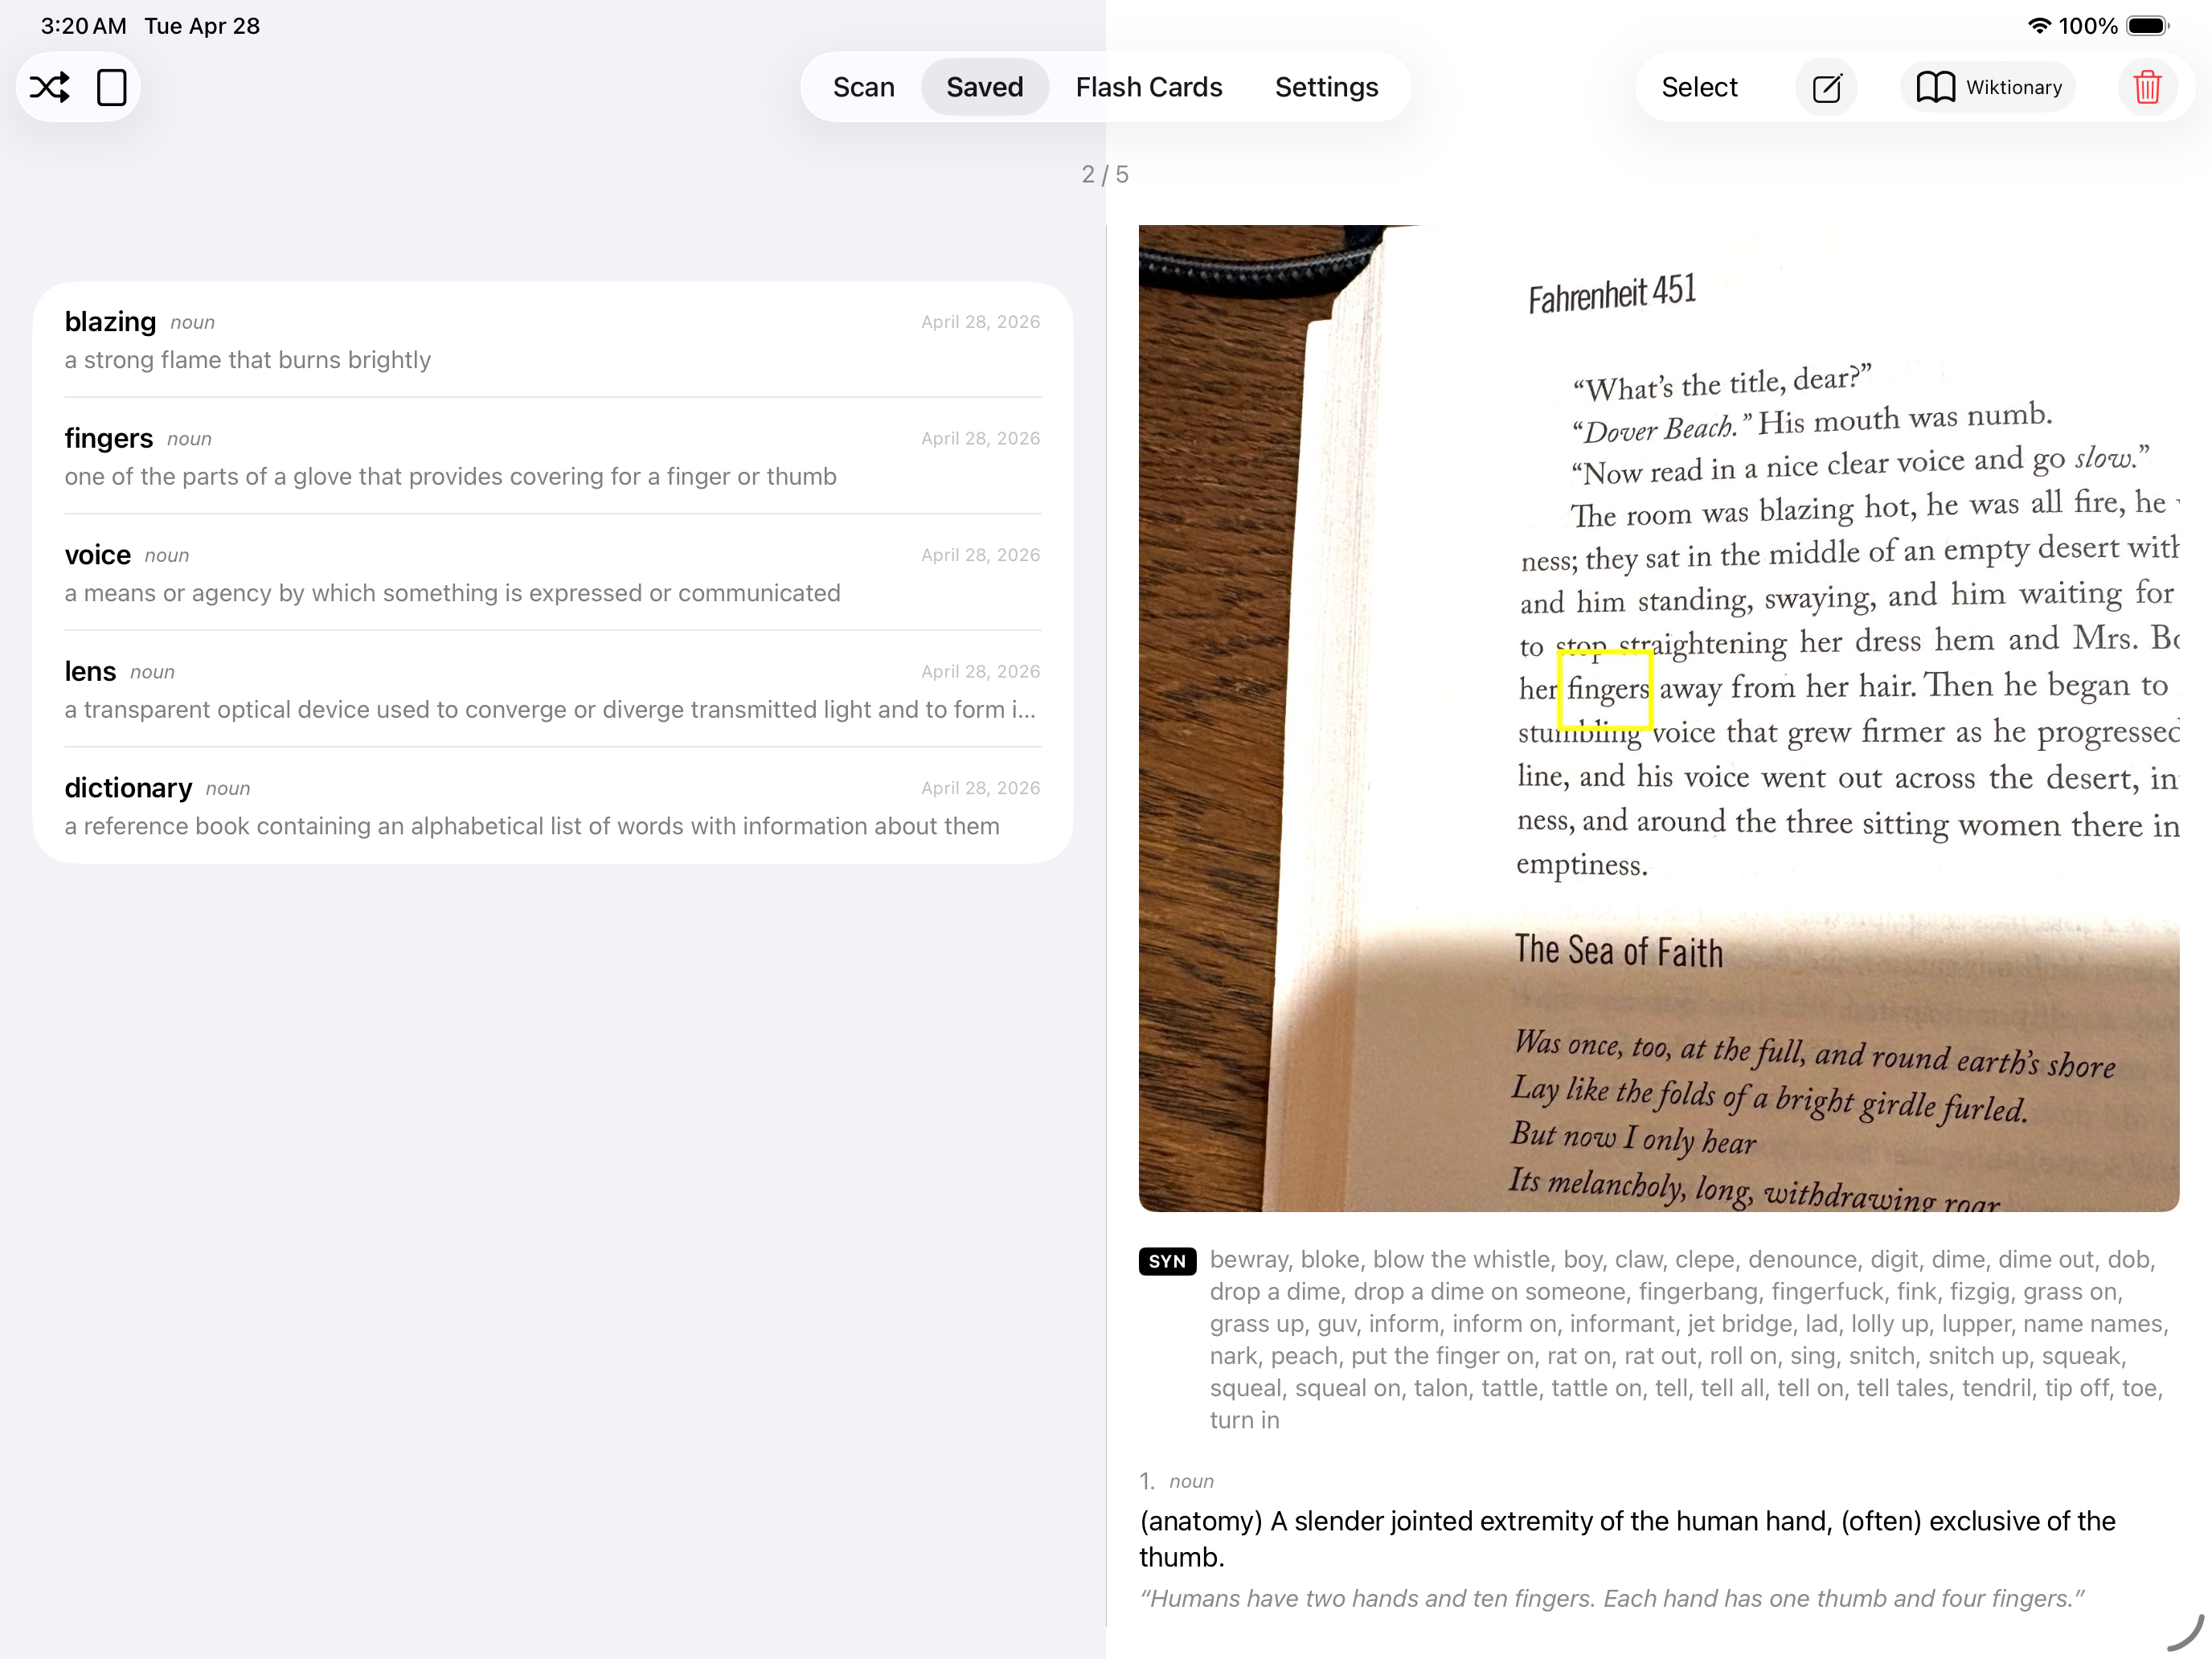2212x1659 pixels.
Task: Open the Wiktionary dictionary source
Action: click(1988, 88)
